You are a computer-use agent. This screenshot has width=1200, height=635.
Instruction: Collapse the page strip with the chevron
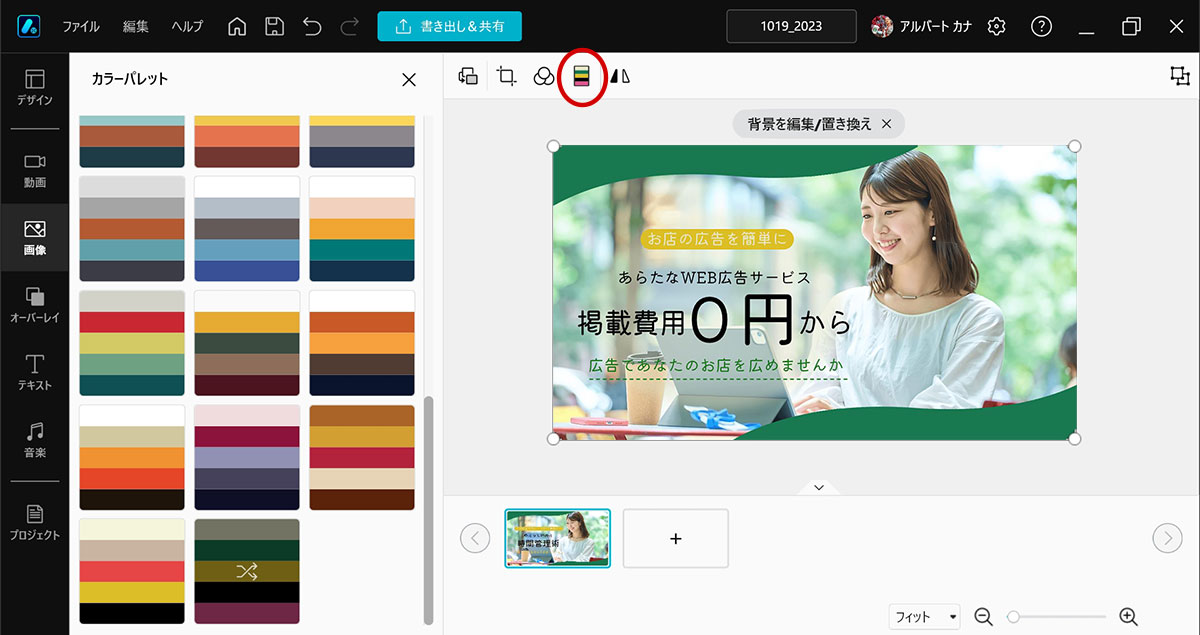pos(819,487)
